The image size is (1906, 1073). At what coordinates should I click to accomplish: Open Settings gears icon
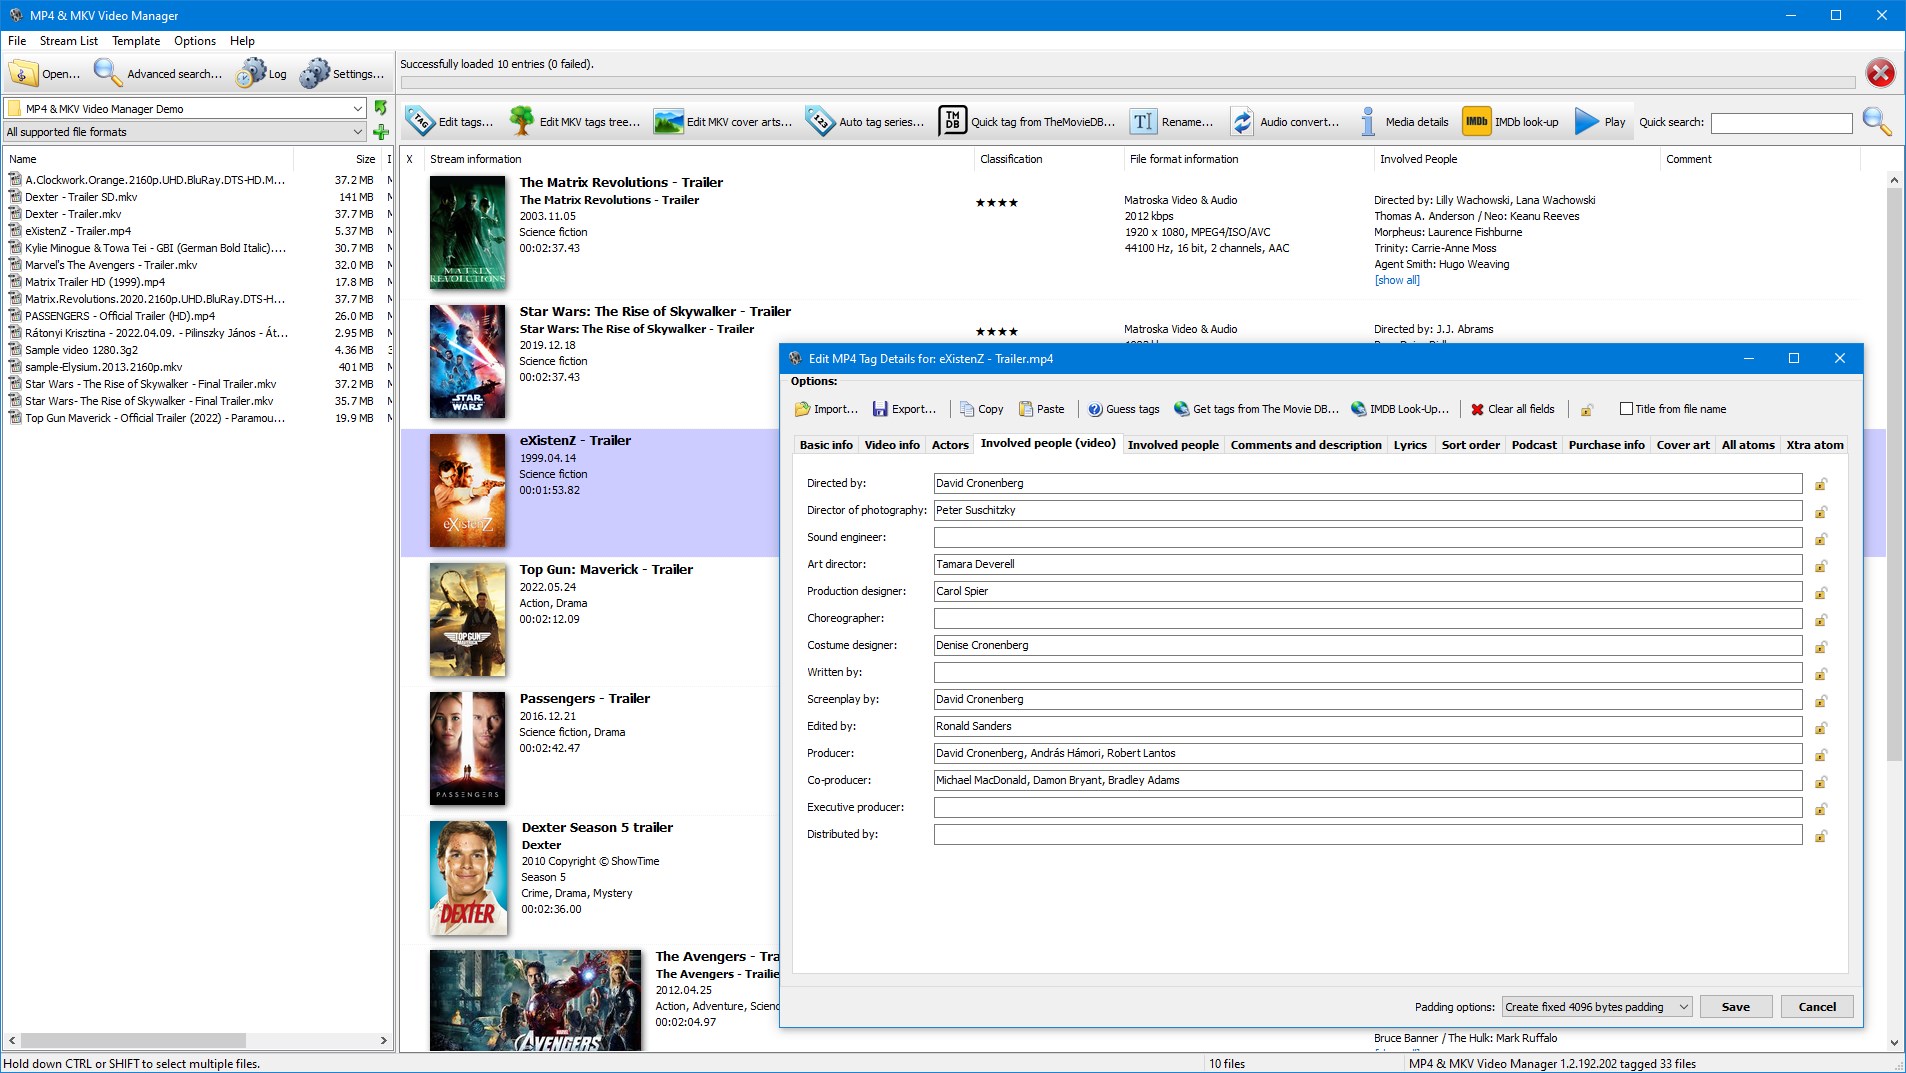tap(342, 73)
